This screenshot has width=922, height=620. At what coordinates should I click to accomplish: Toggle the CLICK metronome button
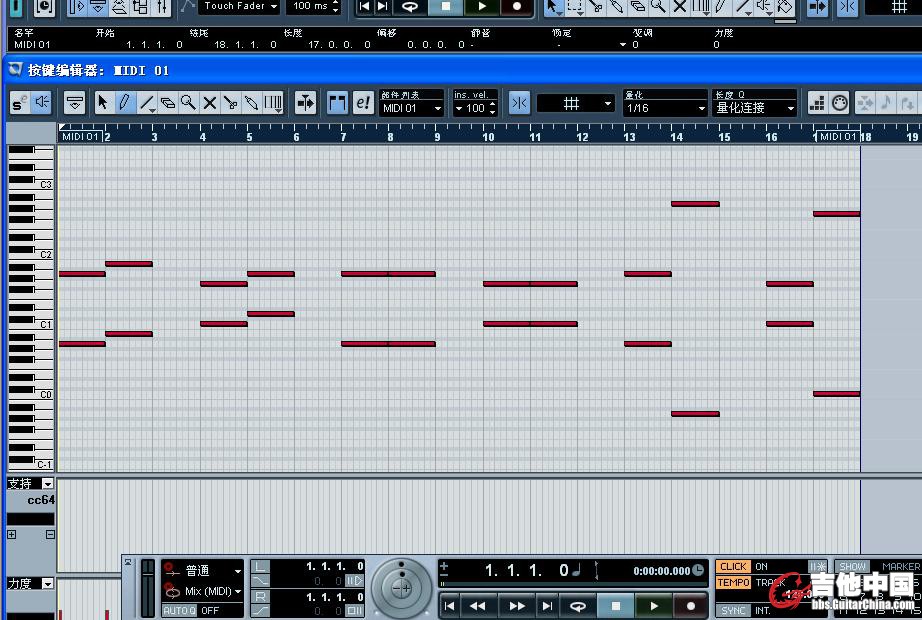(733, 566)
